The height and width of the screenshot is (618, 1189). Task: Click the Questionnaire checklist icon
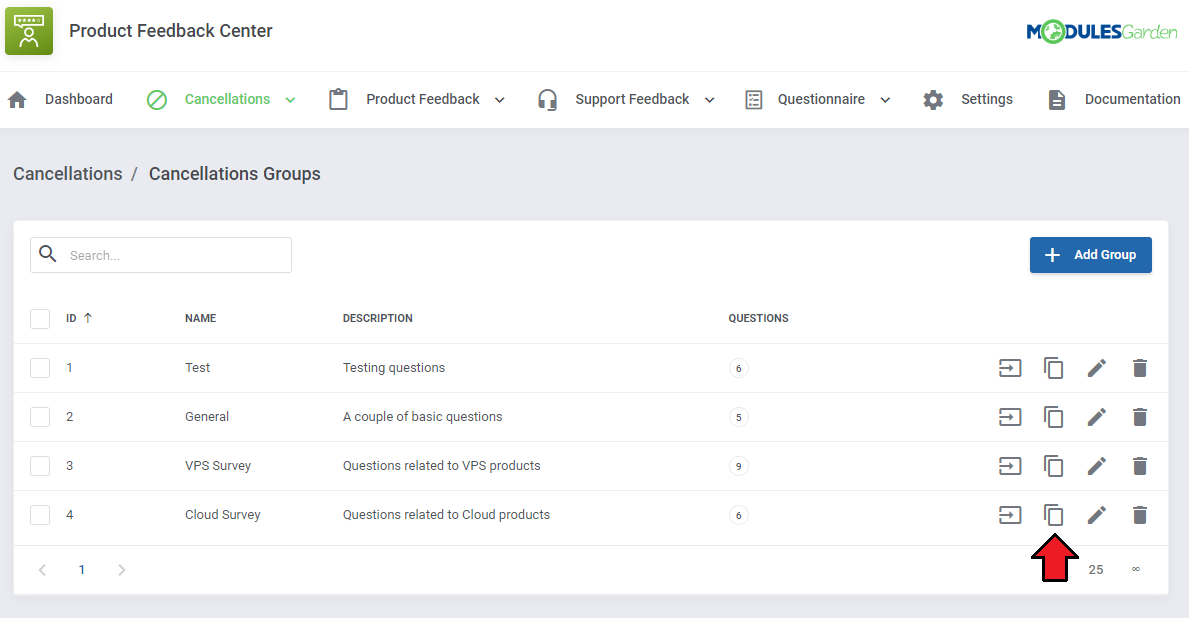point(754,99)
